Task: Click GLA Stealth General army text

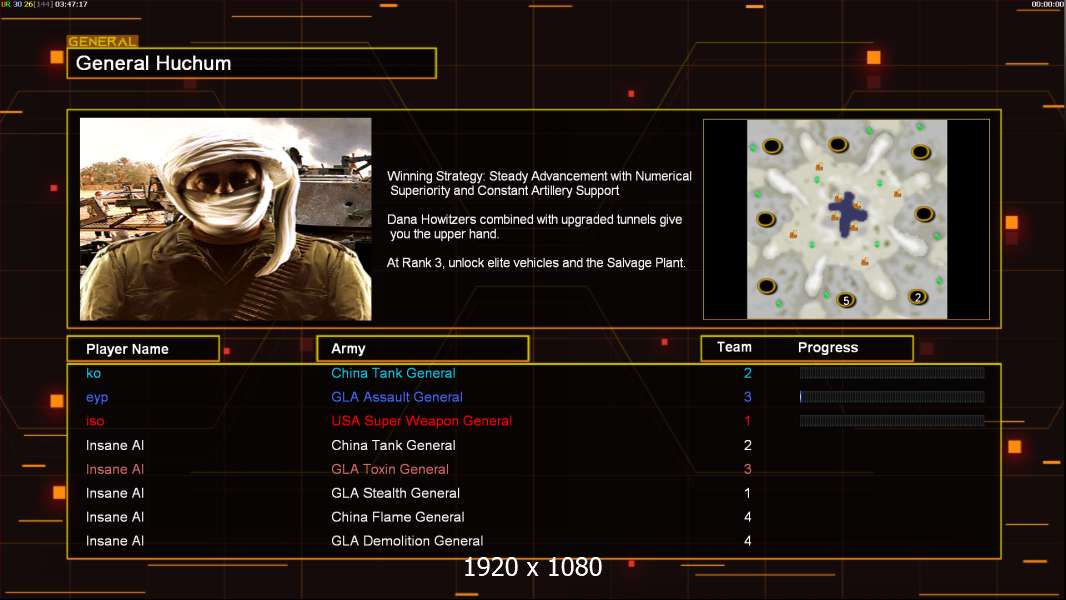Action: click(x=395, y=493)
